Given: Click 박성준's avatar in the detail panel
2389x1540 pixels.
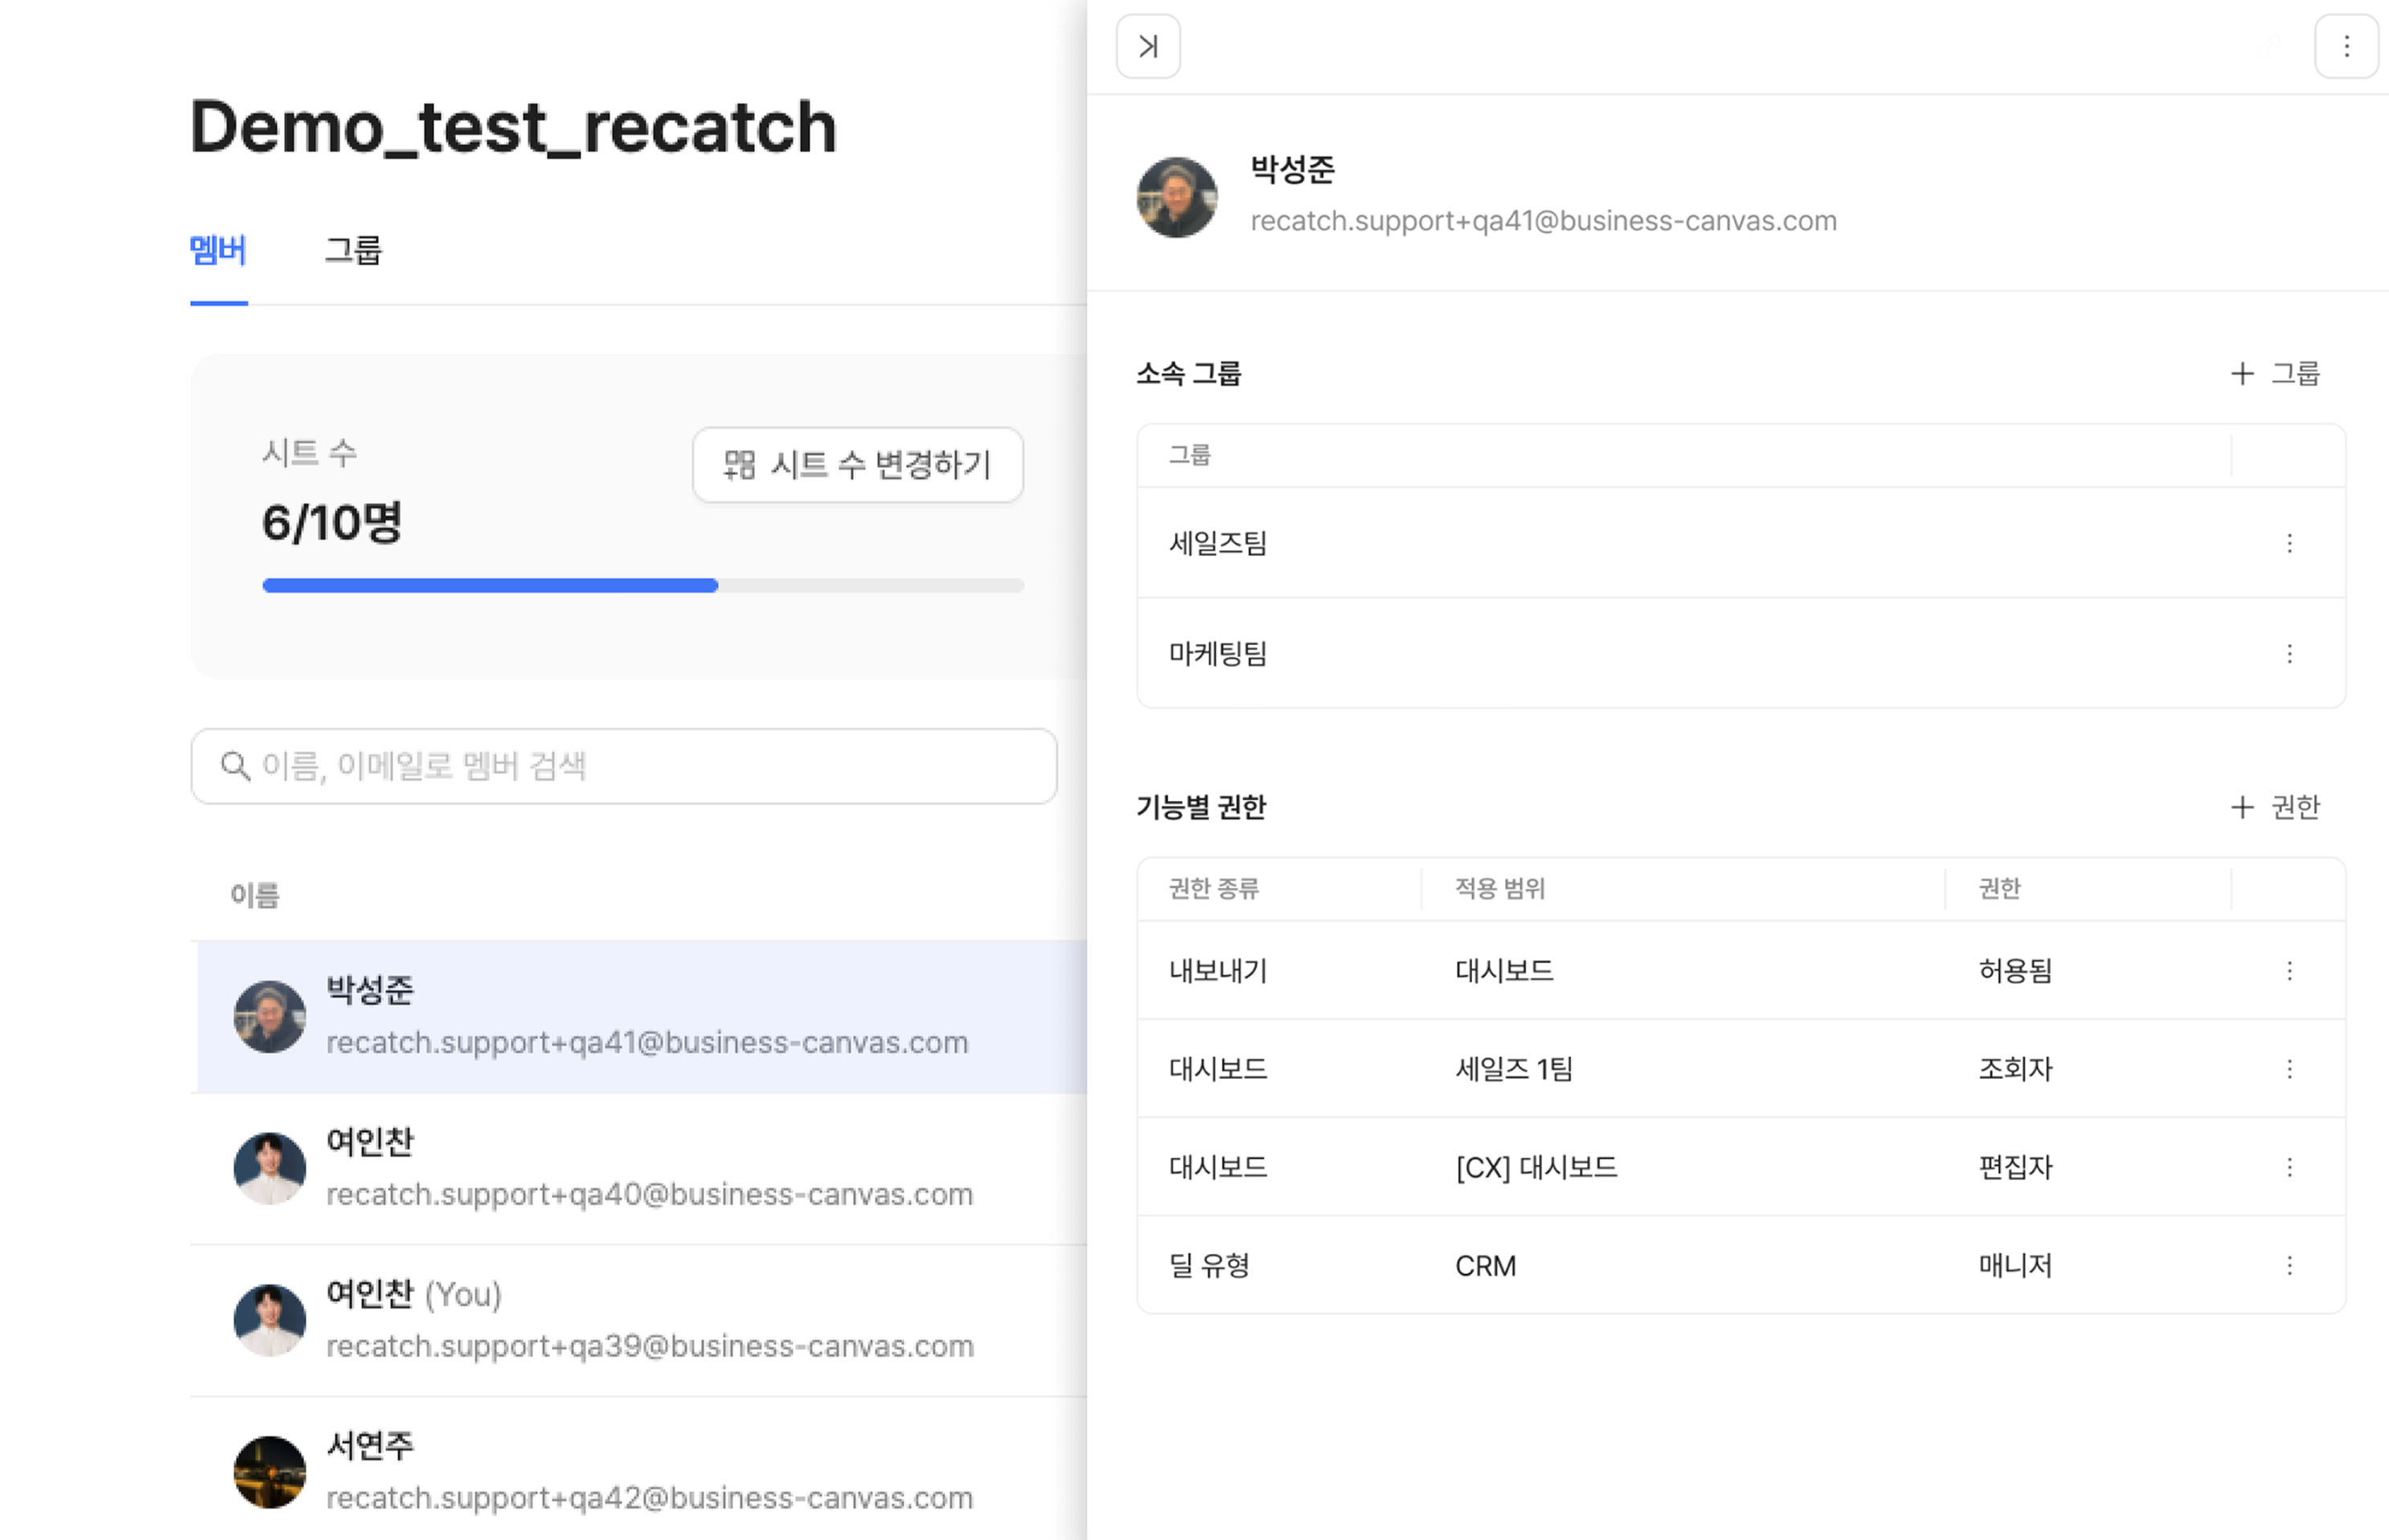Looking at the screenshot, I should (1176, 196).
